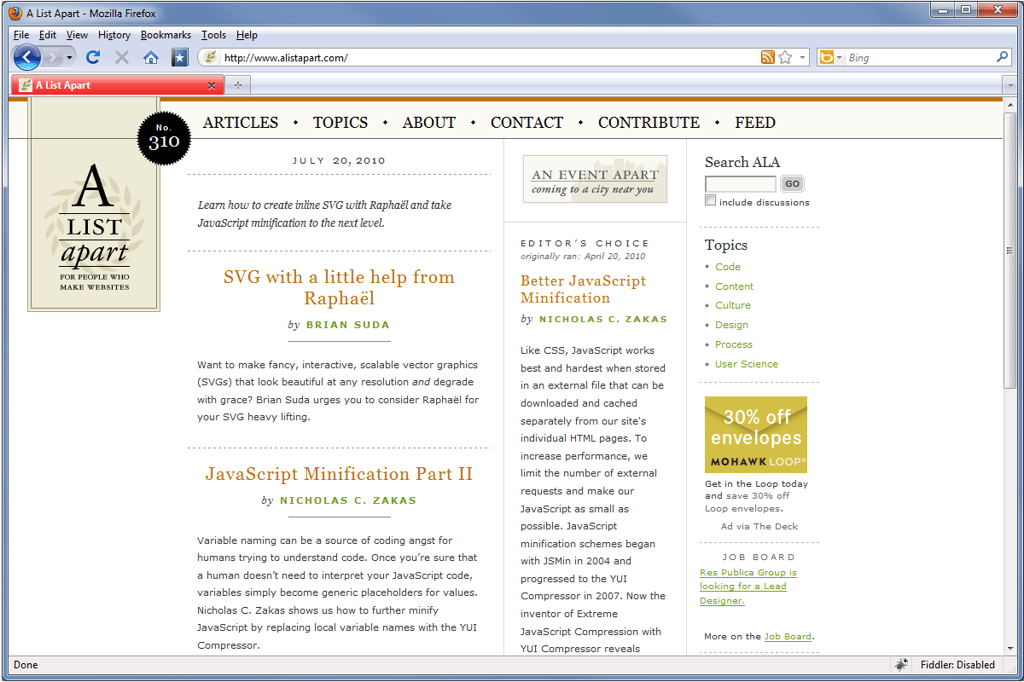Click the scrollbar down arrow
Image resolution: width=1024 pixels, height=682 pixels.
1010,648
